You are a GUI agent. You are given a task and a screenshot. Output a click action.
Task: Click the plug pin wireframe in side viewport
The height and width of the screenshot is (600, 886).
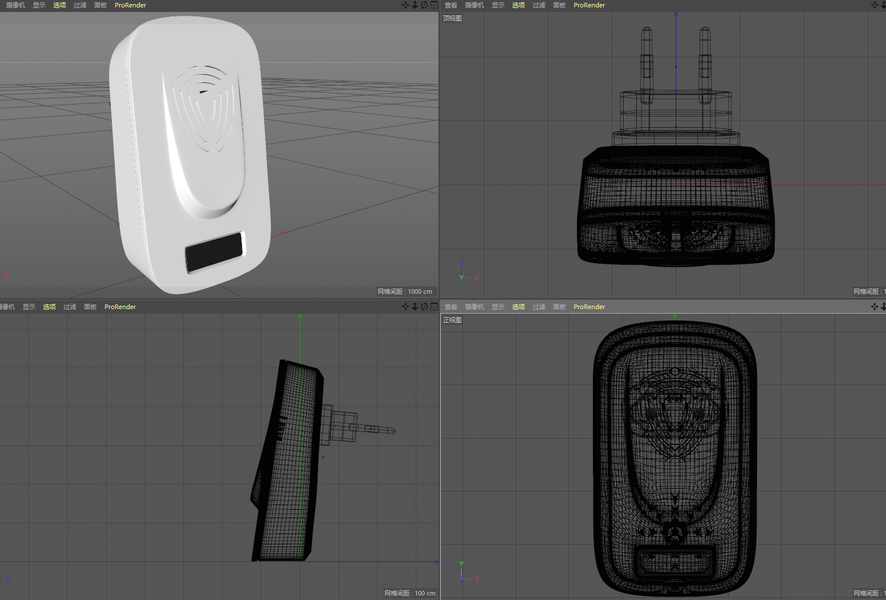click(373, 430)
